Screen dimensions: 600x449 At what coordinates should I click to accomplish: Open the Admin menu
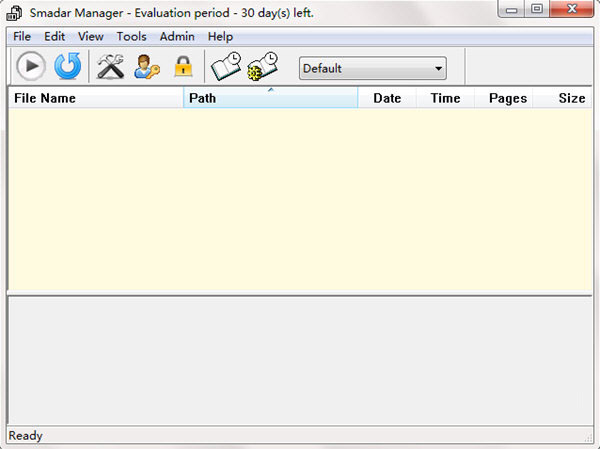tap(177, 36)
